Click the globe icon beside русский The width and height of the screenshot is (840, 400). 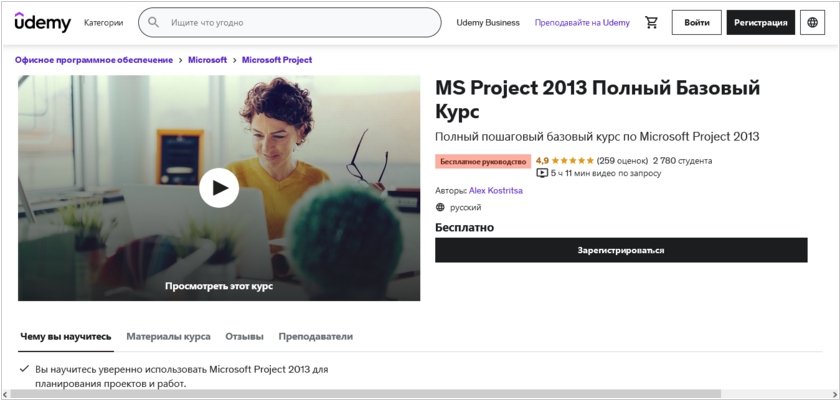440,207
